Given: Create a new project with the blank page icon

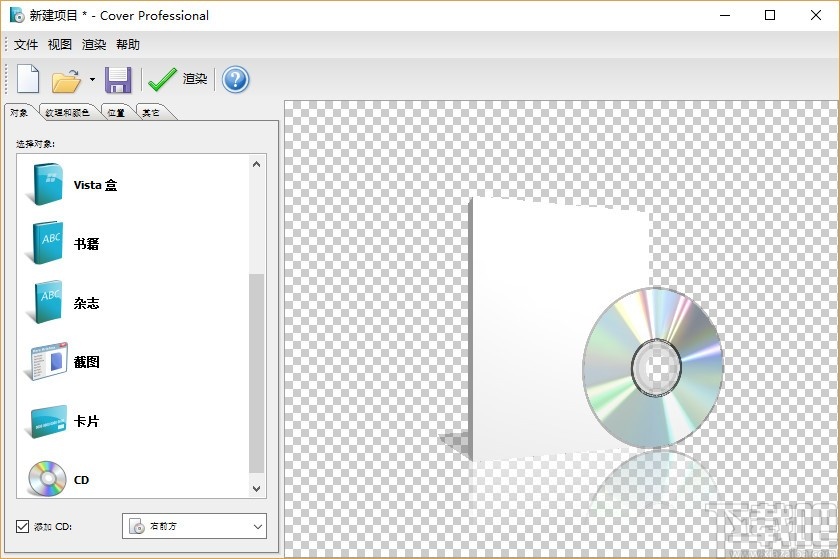Looking at the screenshot, I should pos(28,79).
